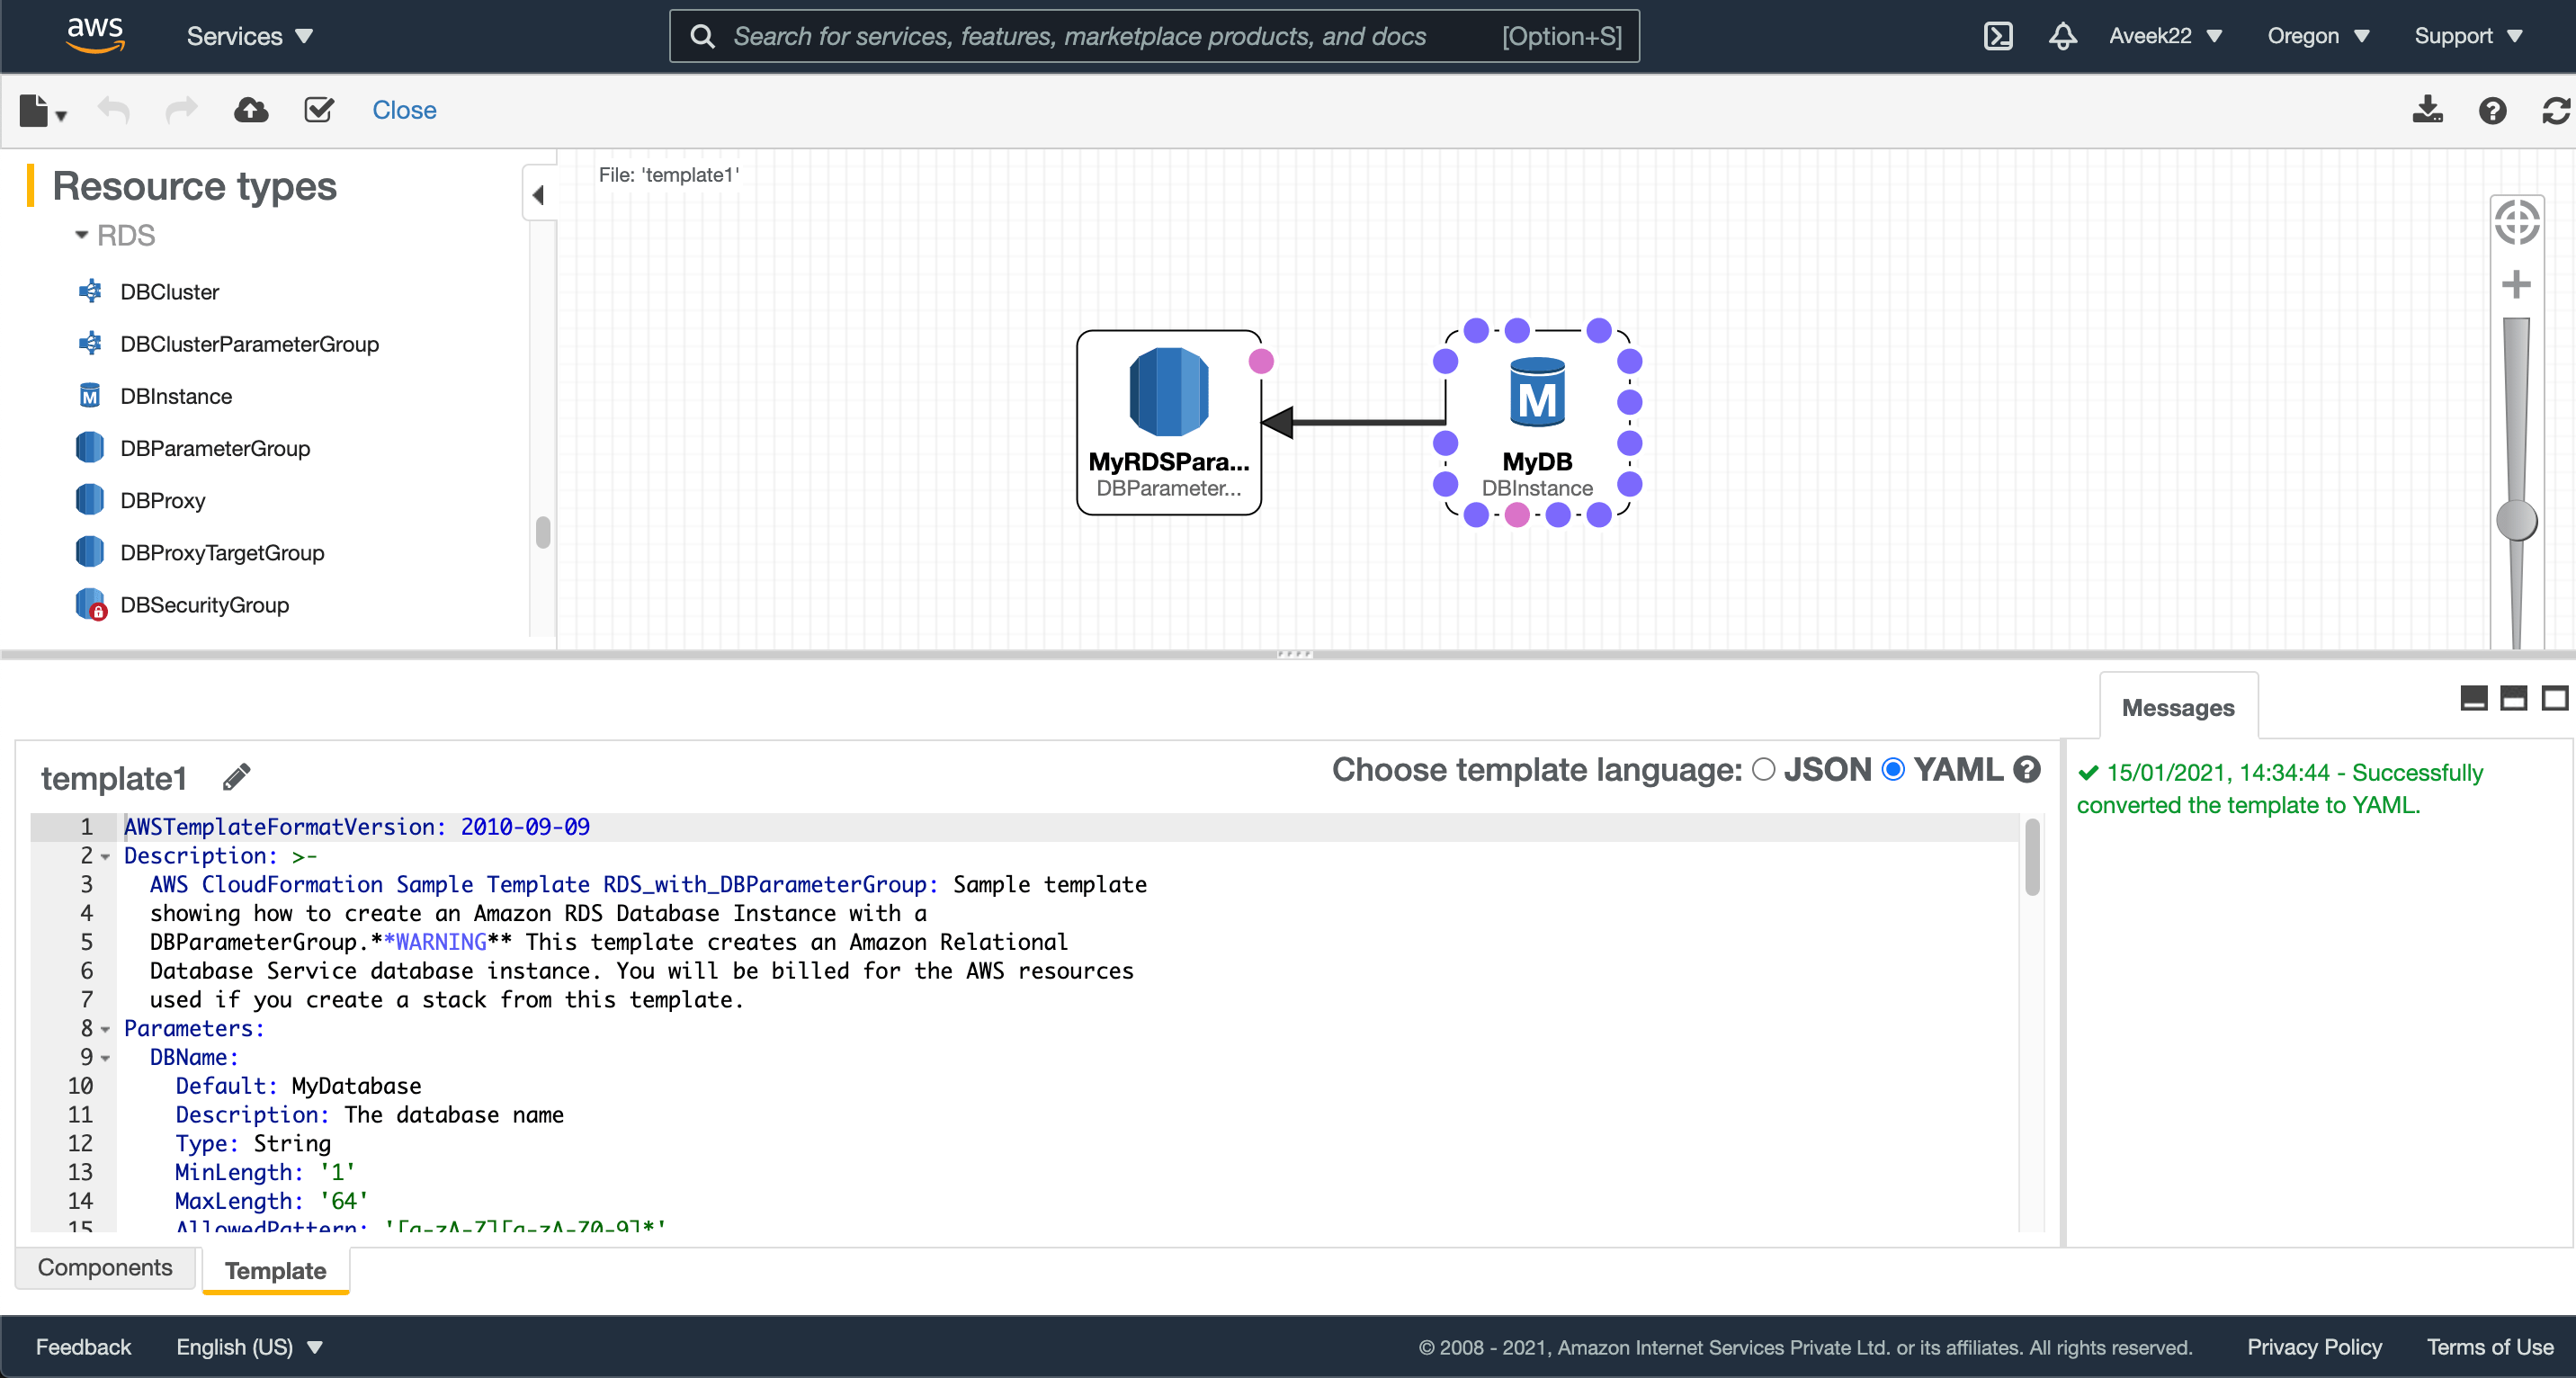Click the validate template checkmark icon
The width and height of the screenshot is (2576, 1378).
pos(319,110)
